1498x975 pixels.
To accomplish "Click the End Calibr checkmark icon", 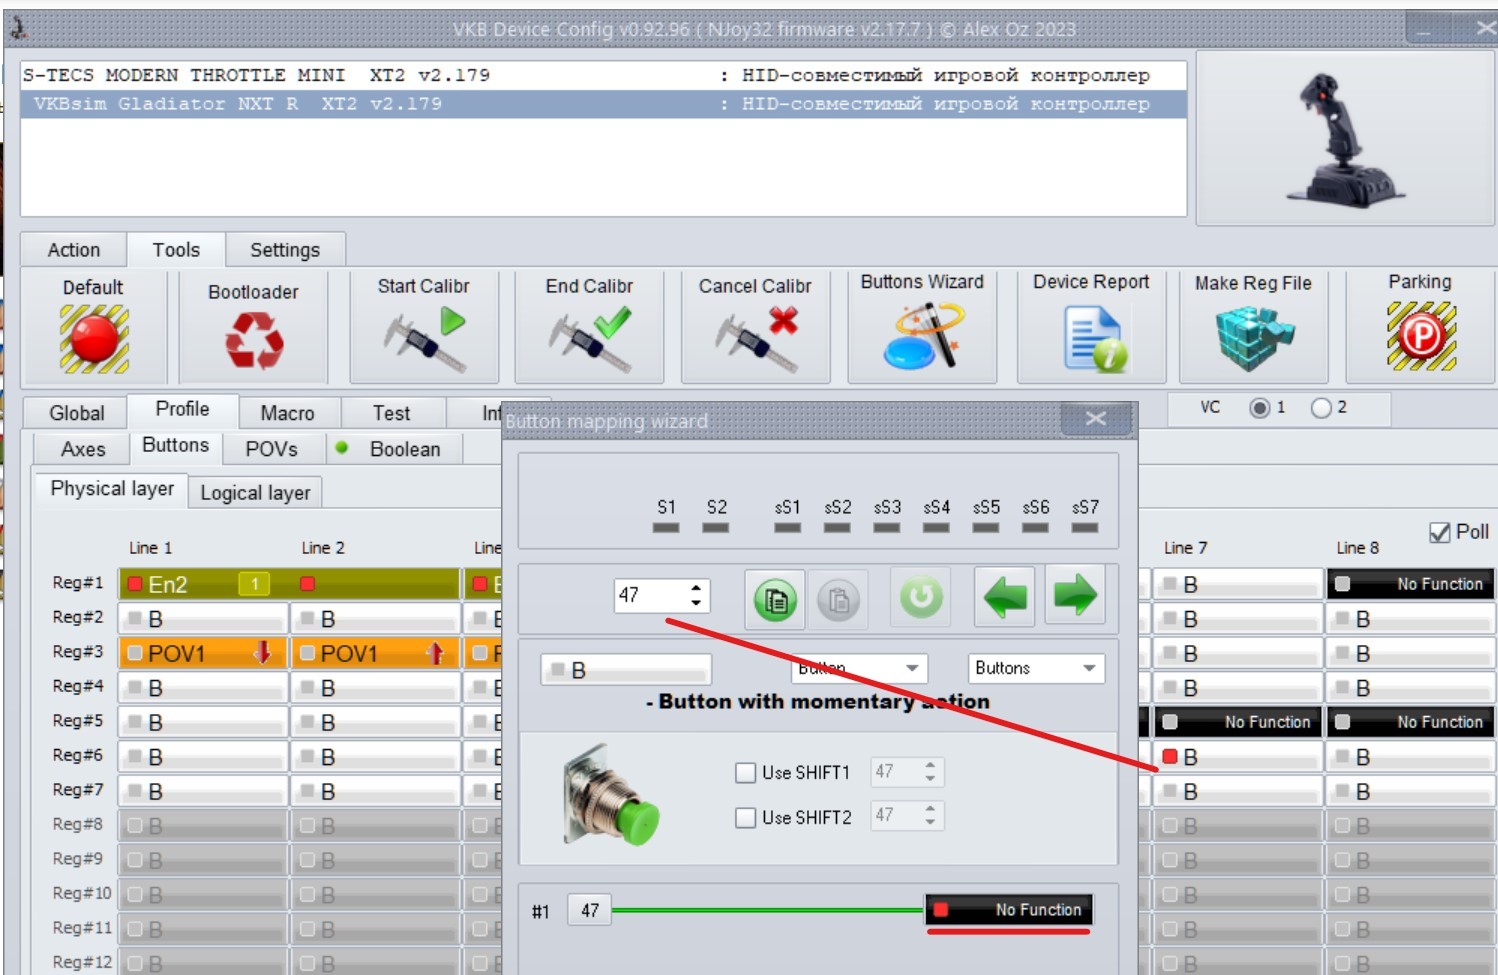I will (590, 339).
